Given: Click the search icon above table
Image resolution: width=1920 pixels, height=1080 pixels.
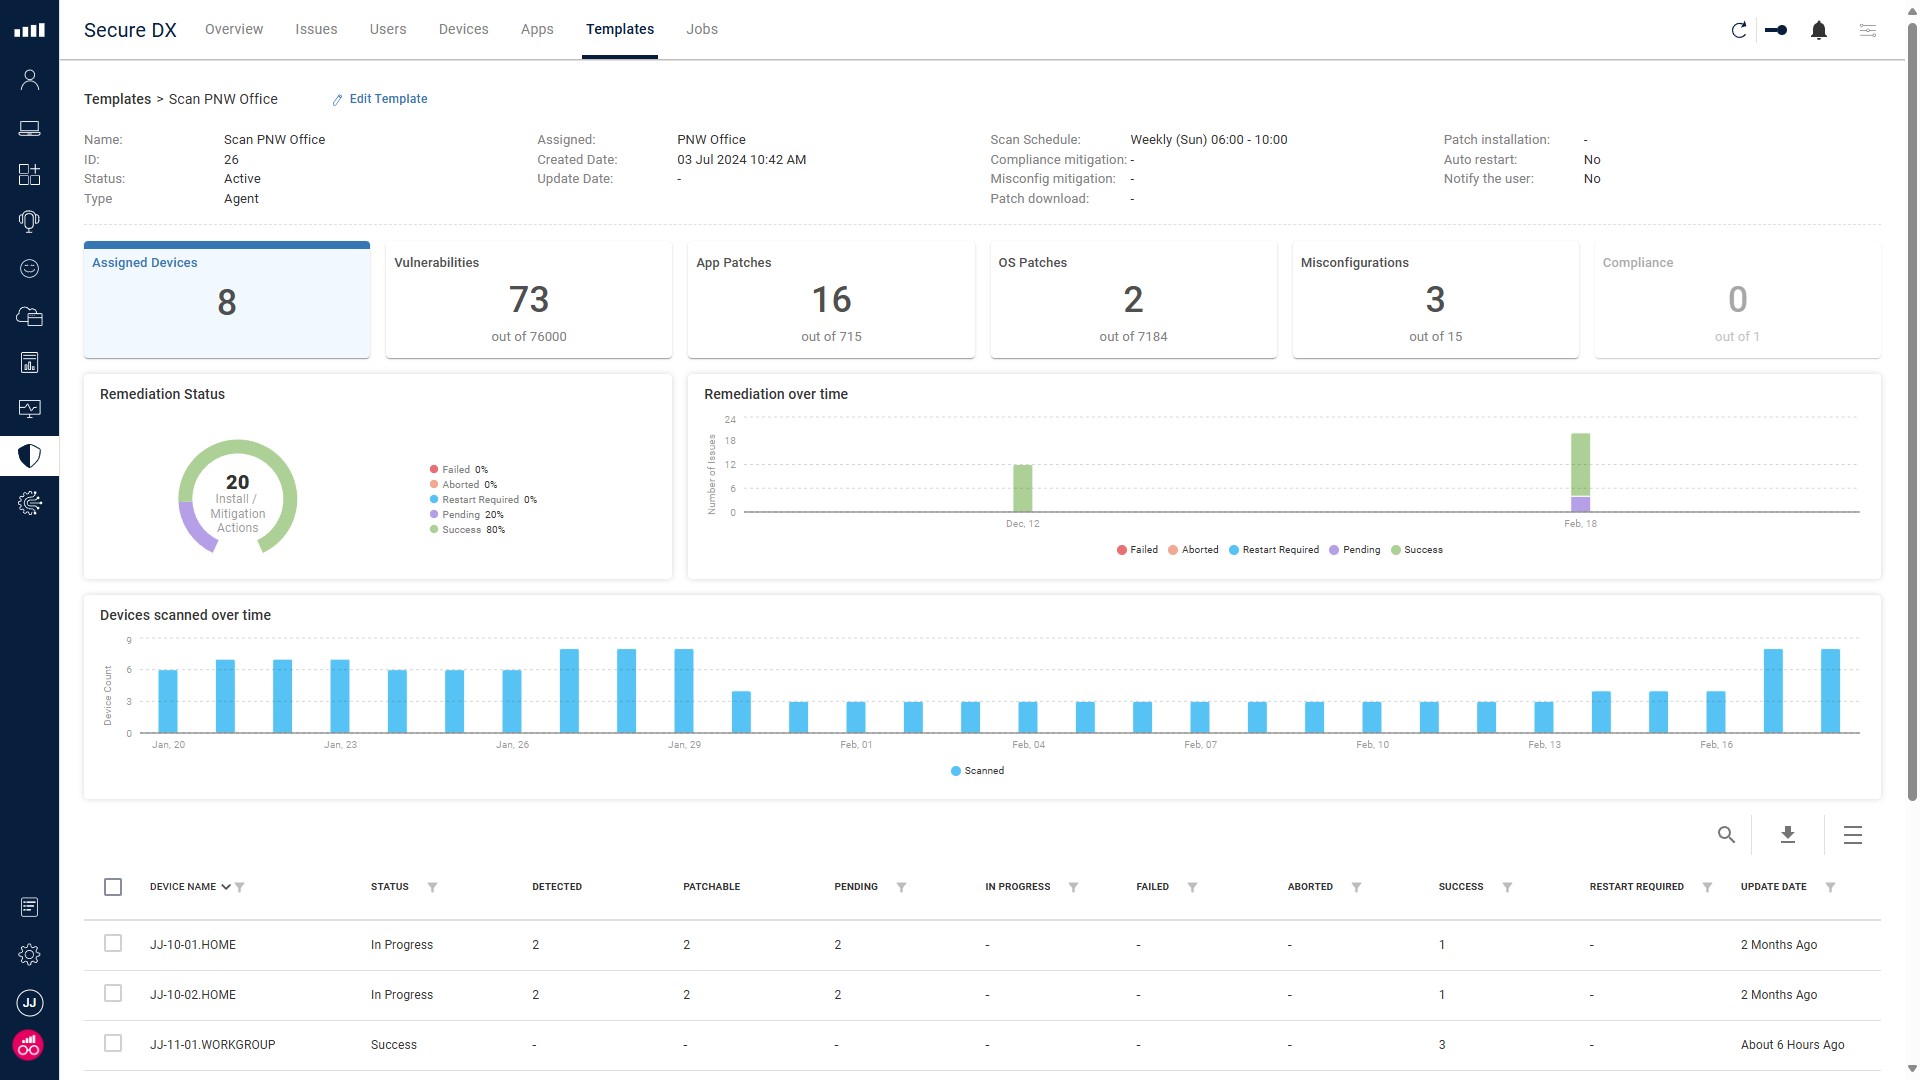Looking at the screenshot, I should (1726, 834).
